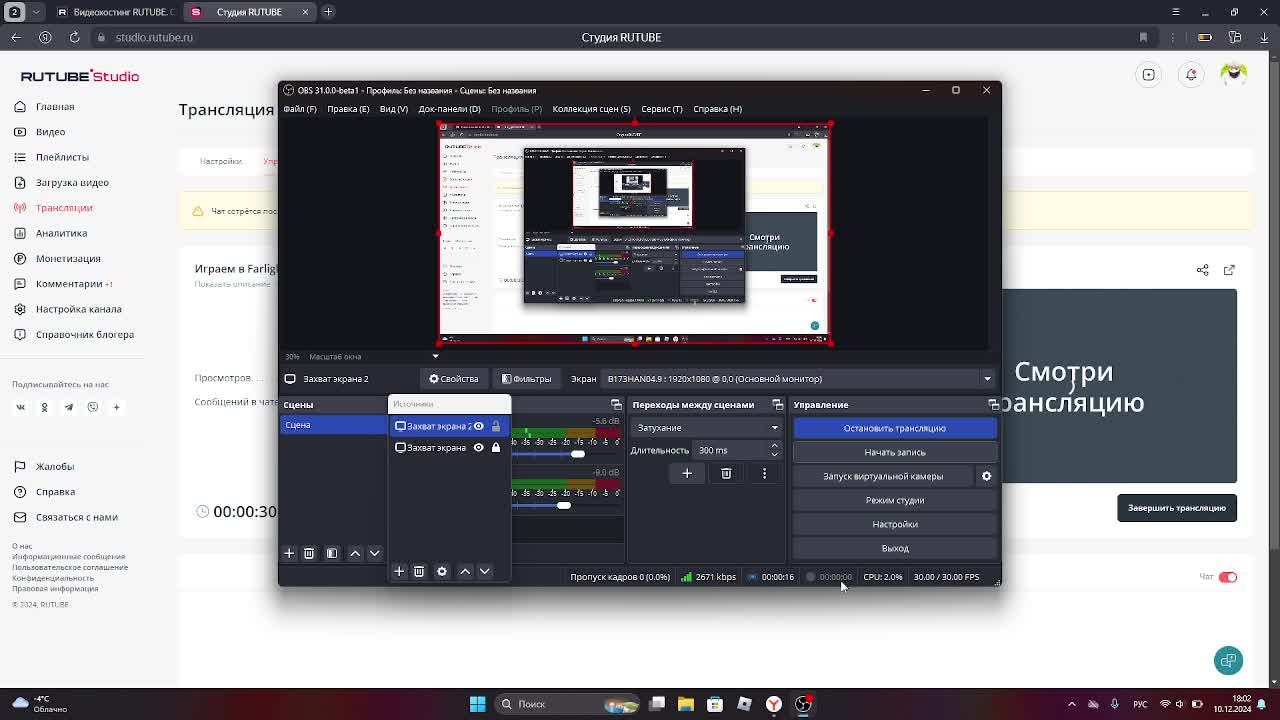The width and height of the screenshot is (1280, 720).
Task: Undock the Scene Transitions panel
Action: [x=778, y=405]
